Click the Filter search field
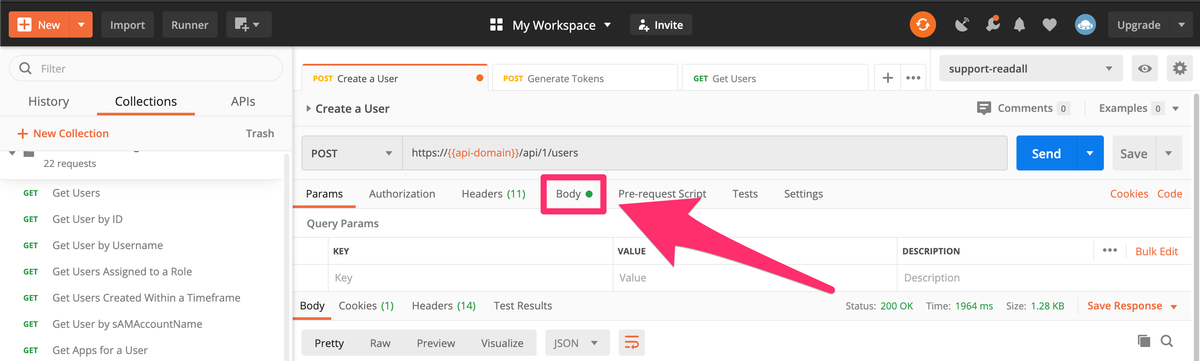The width and height of the screenshot is (1200, 361). pos(145,69)
